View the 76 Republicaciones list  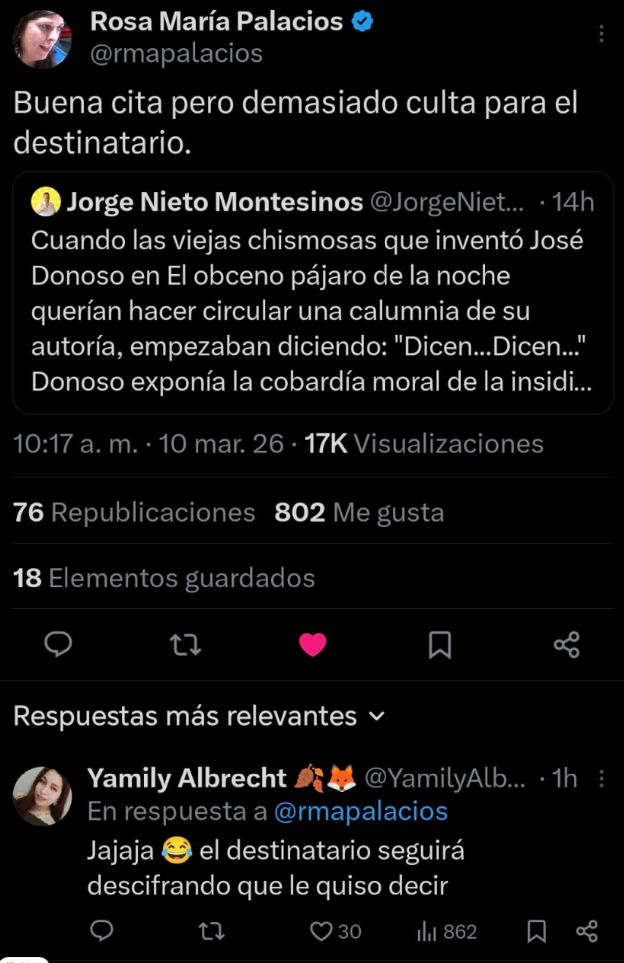pos(134,513)
